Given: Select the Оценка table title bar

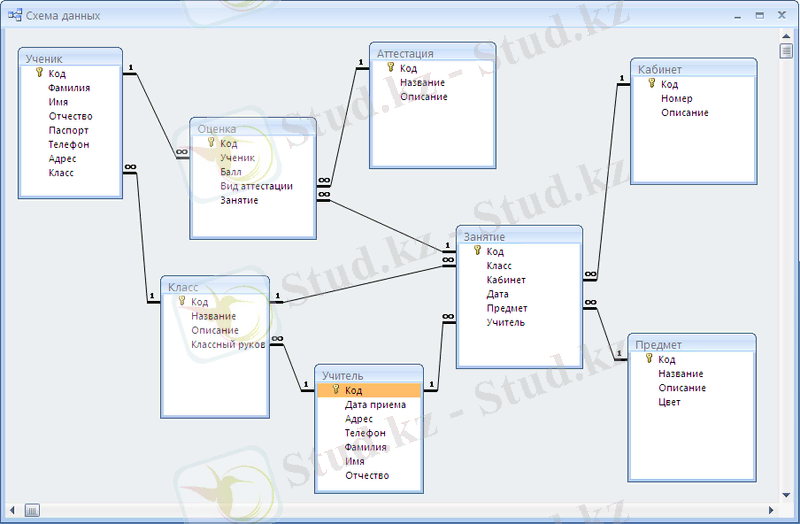Looking at the screenshot, I should point(253,129).
